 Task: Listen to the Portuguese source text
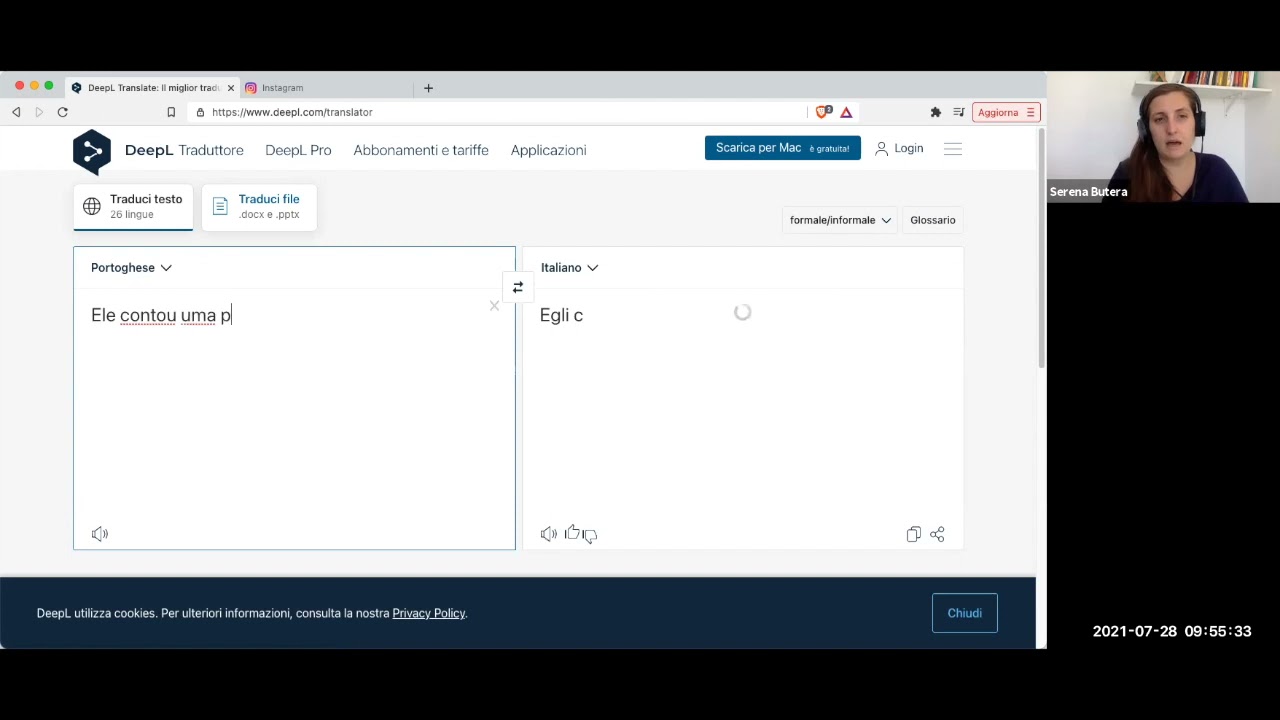click(100, 534)
